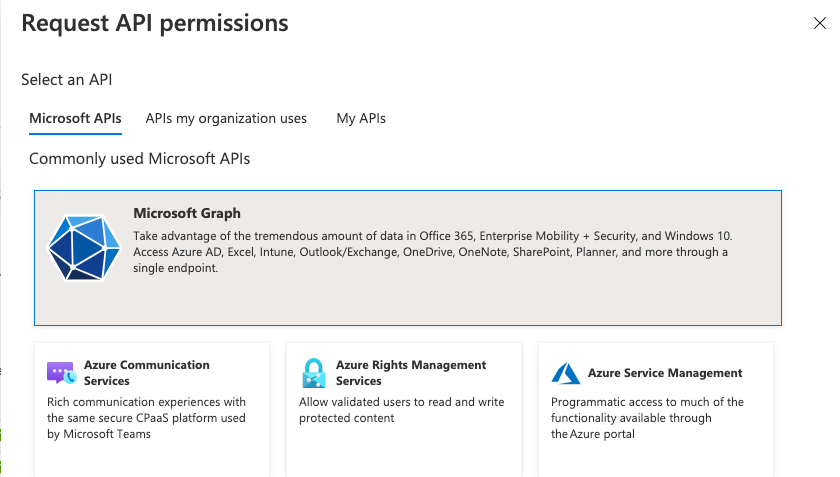The image size is (840, 477).
Task: Open the Azure Communication Services title
Action: [x=147, y=373]
